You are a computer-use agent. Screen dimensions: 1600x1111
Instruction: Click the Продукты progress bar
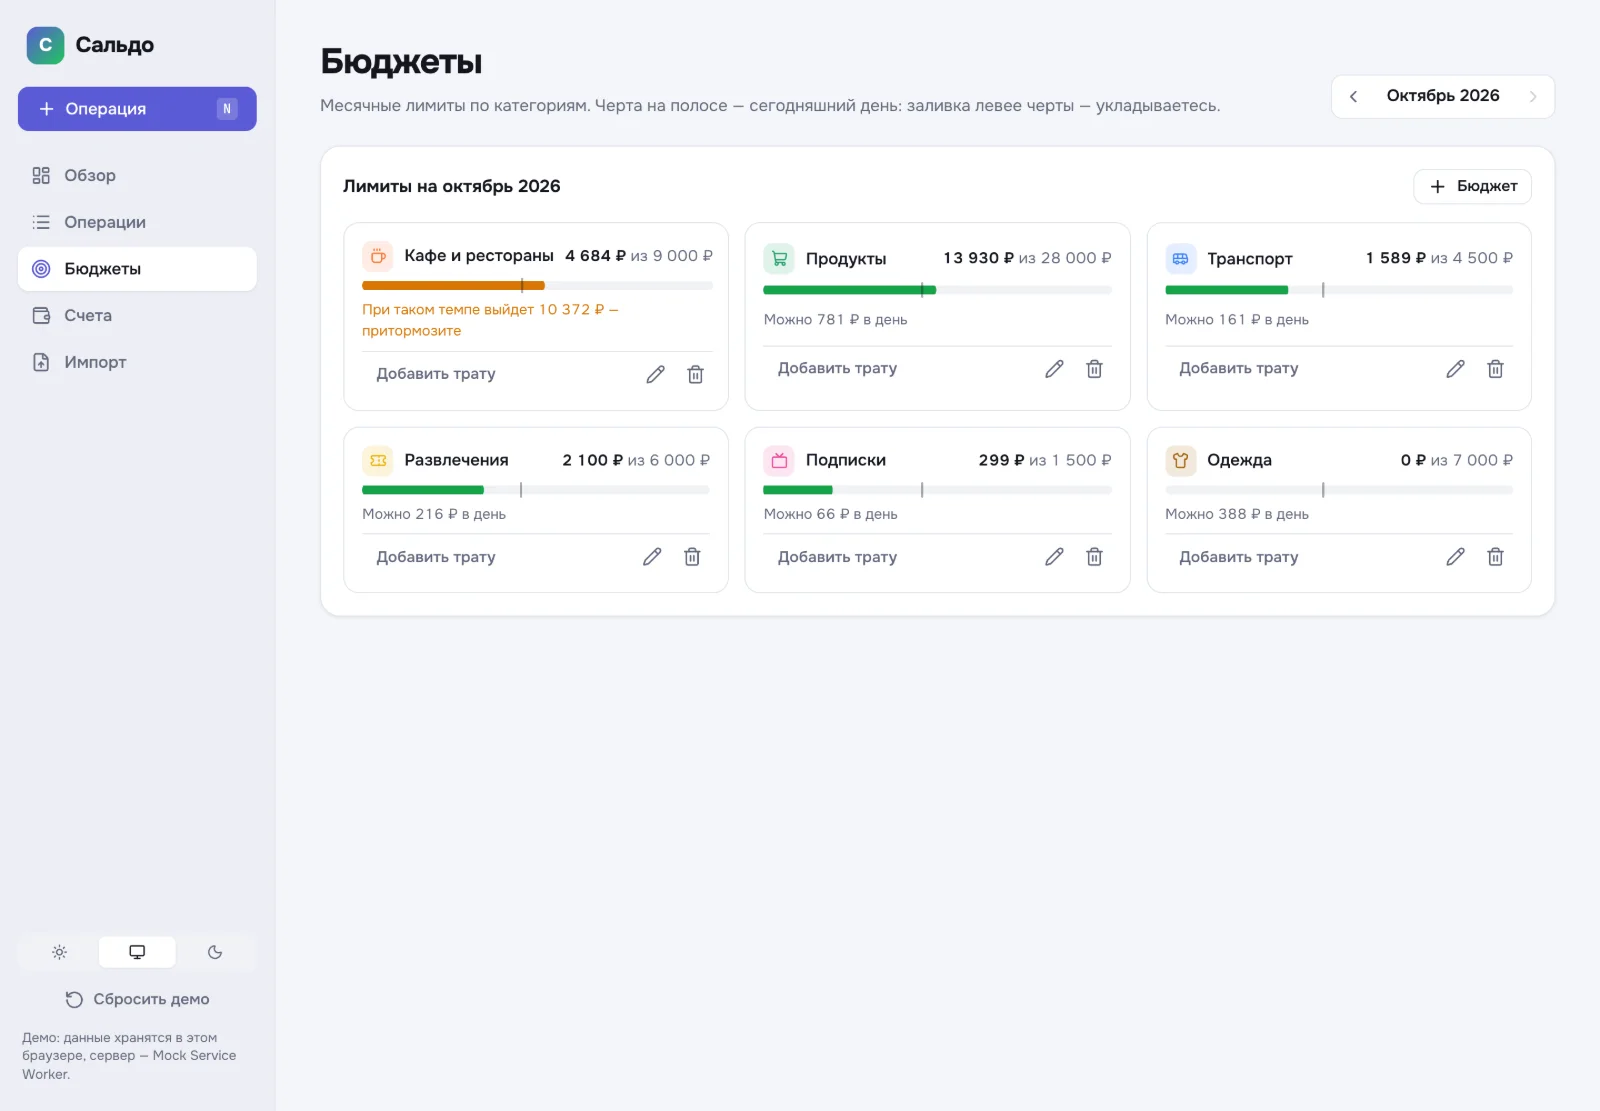coord(937,290)
